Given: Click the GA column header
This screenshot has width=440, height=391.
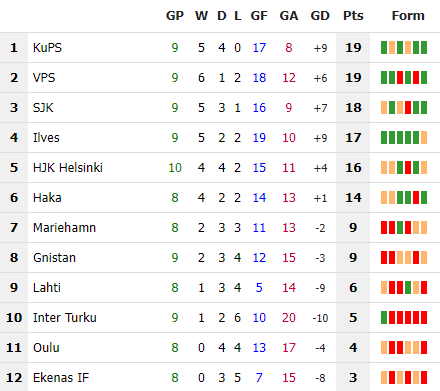Looking at the screenshot, I should pyautogui.click(x=289, y=16).
